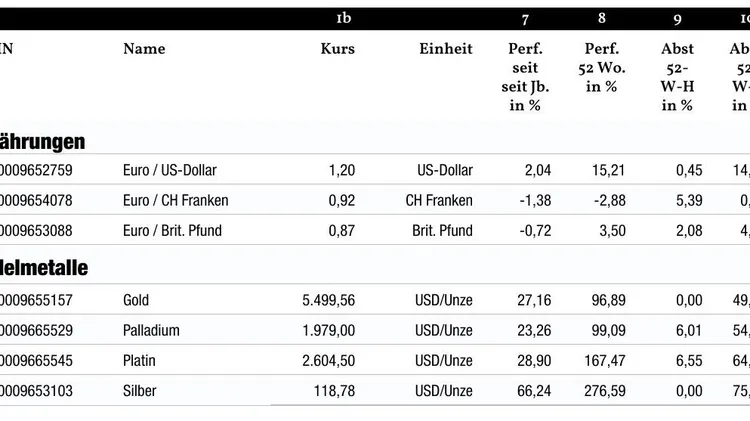Viewport: 750px width, 421px height.
Task: Select Euro / CH Franken row
Action: point(175,201)
